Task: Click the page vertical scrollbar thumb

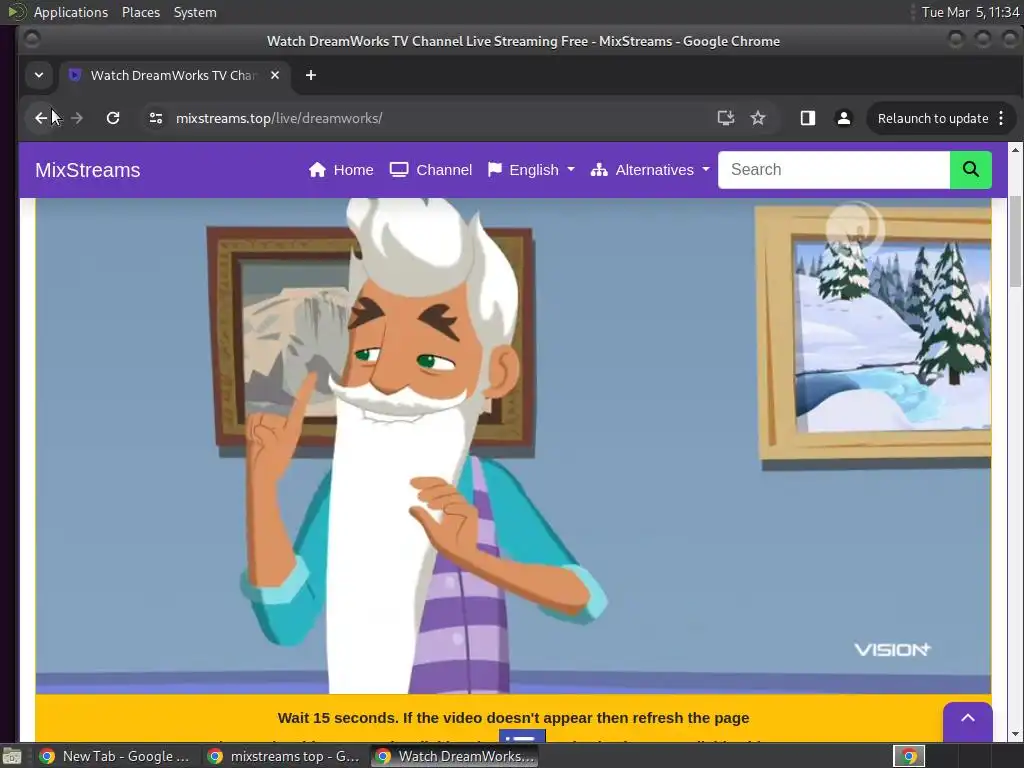Action: click(x=1015, y=240)
